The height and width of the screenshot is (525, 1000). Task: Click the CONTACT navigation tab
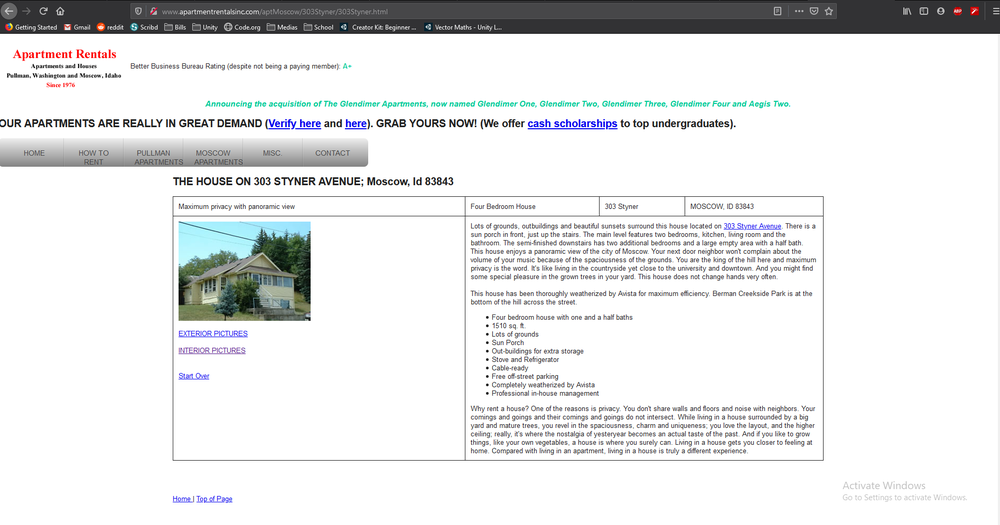333,153
